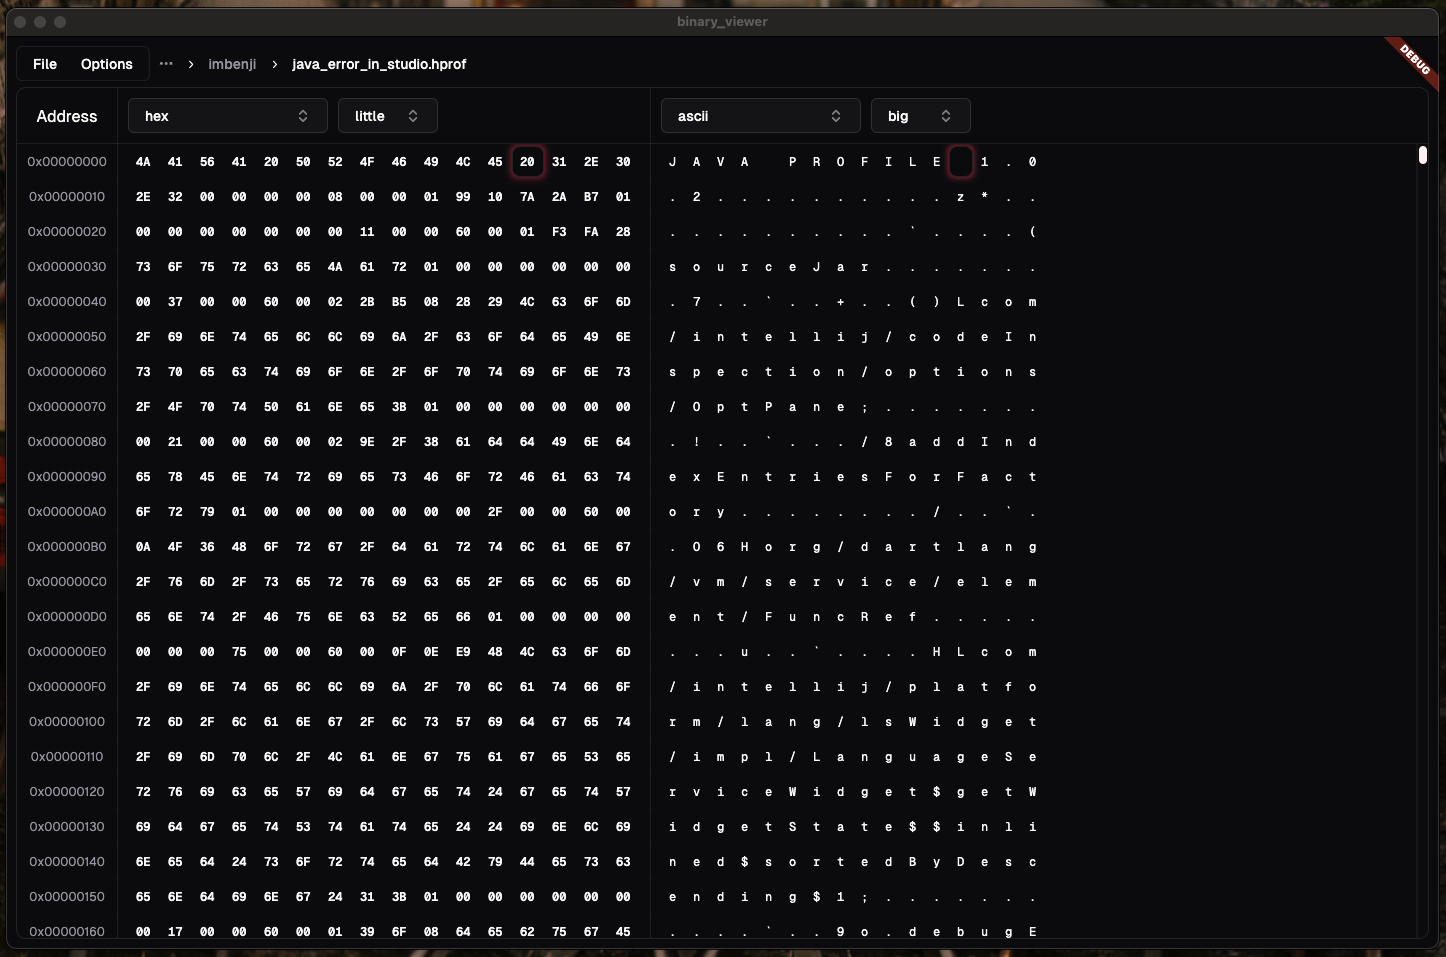Click the breadcrumb ellipsis icon

(166, 64)
